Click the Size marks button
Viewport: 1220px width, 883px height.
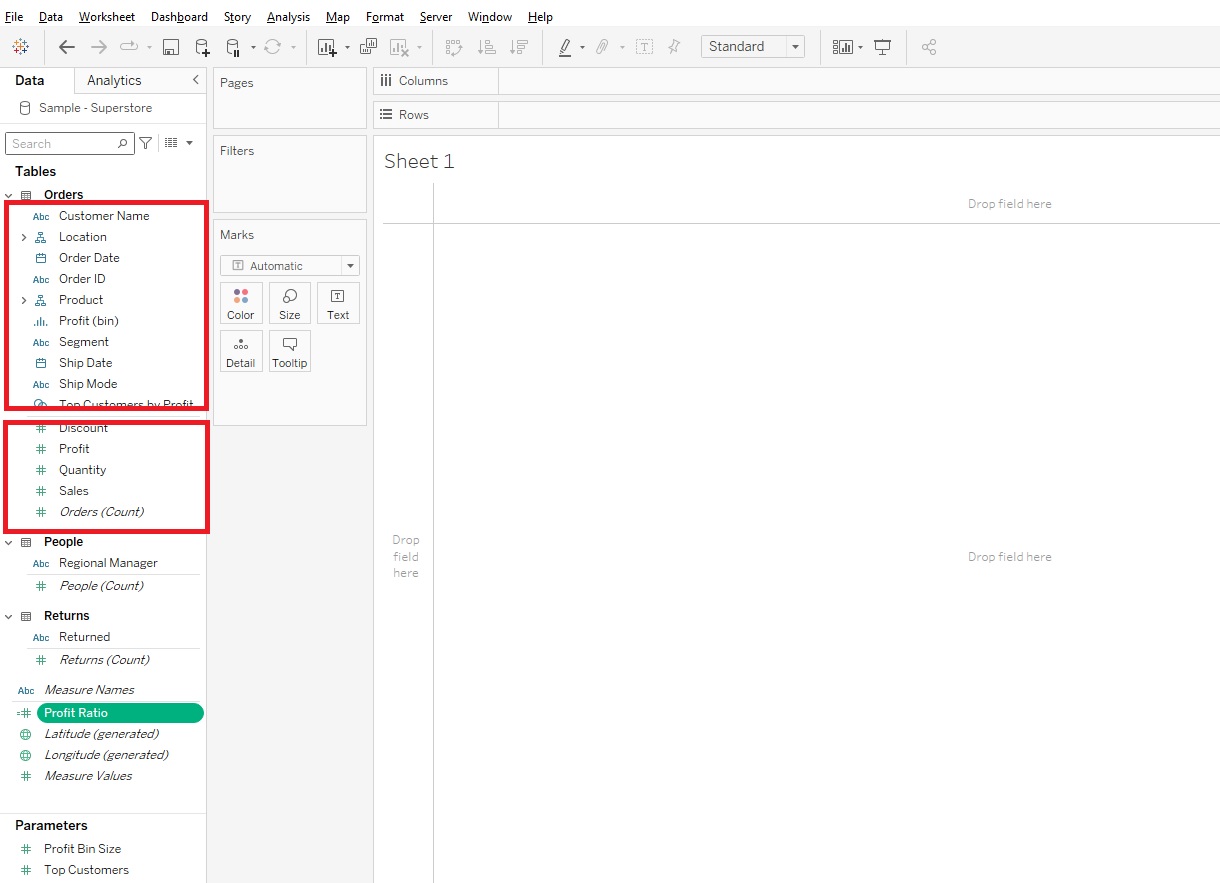point(290,303)
